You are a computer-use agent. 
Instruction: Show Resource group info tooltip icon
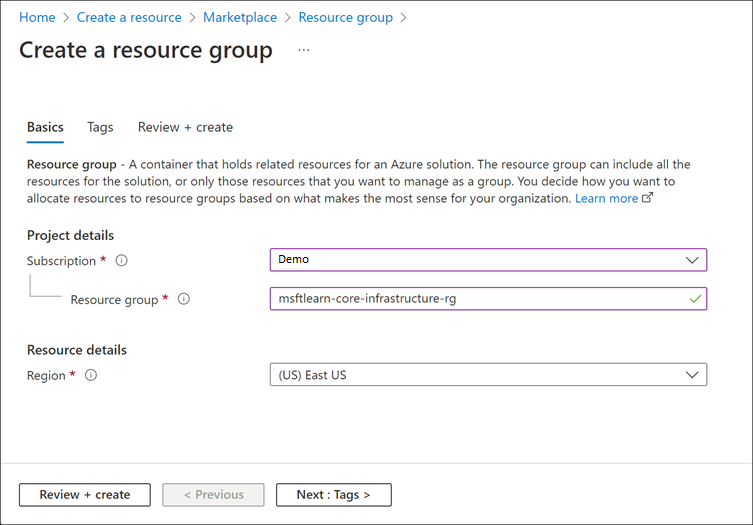pos(183,299)
